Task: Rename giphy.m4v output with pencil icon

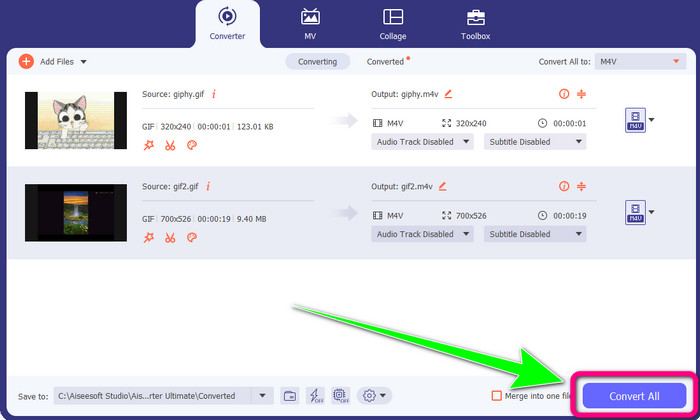Action: click(448, 94)
